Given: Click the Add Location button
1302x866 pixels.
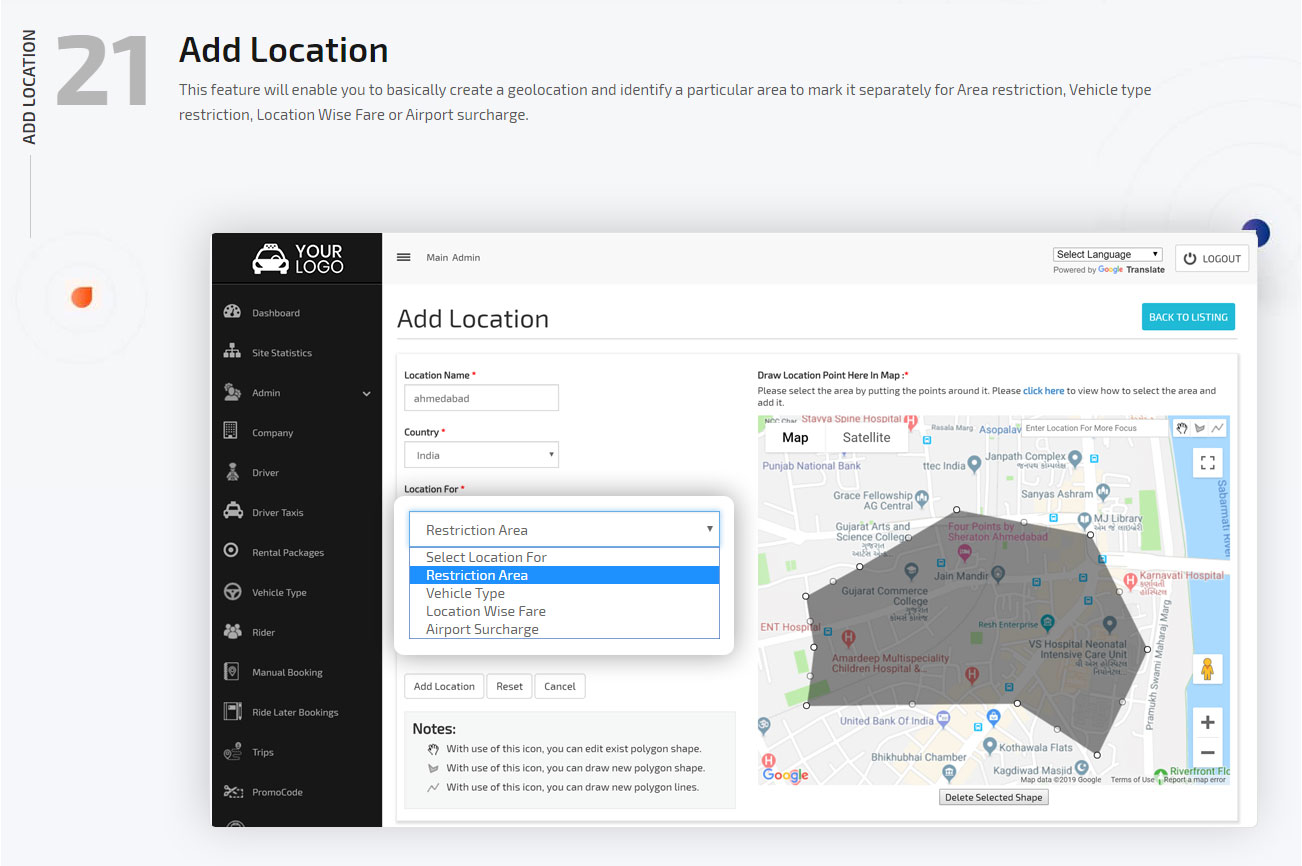Looking at the screenshot, I should 443,686.
